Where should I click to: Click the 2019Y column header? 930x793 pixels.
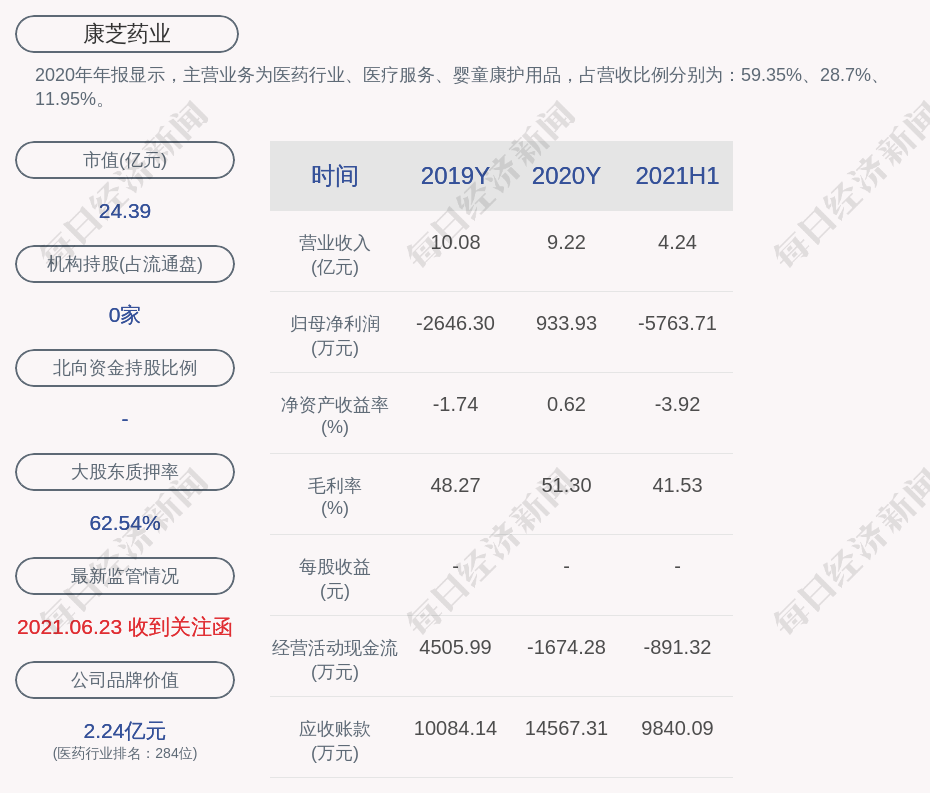[x=455, y=176]
